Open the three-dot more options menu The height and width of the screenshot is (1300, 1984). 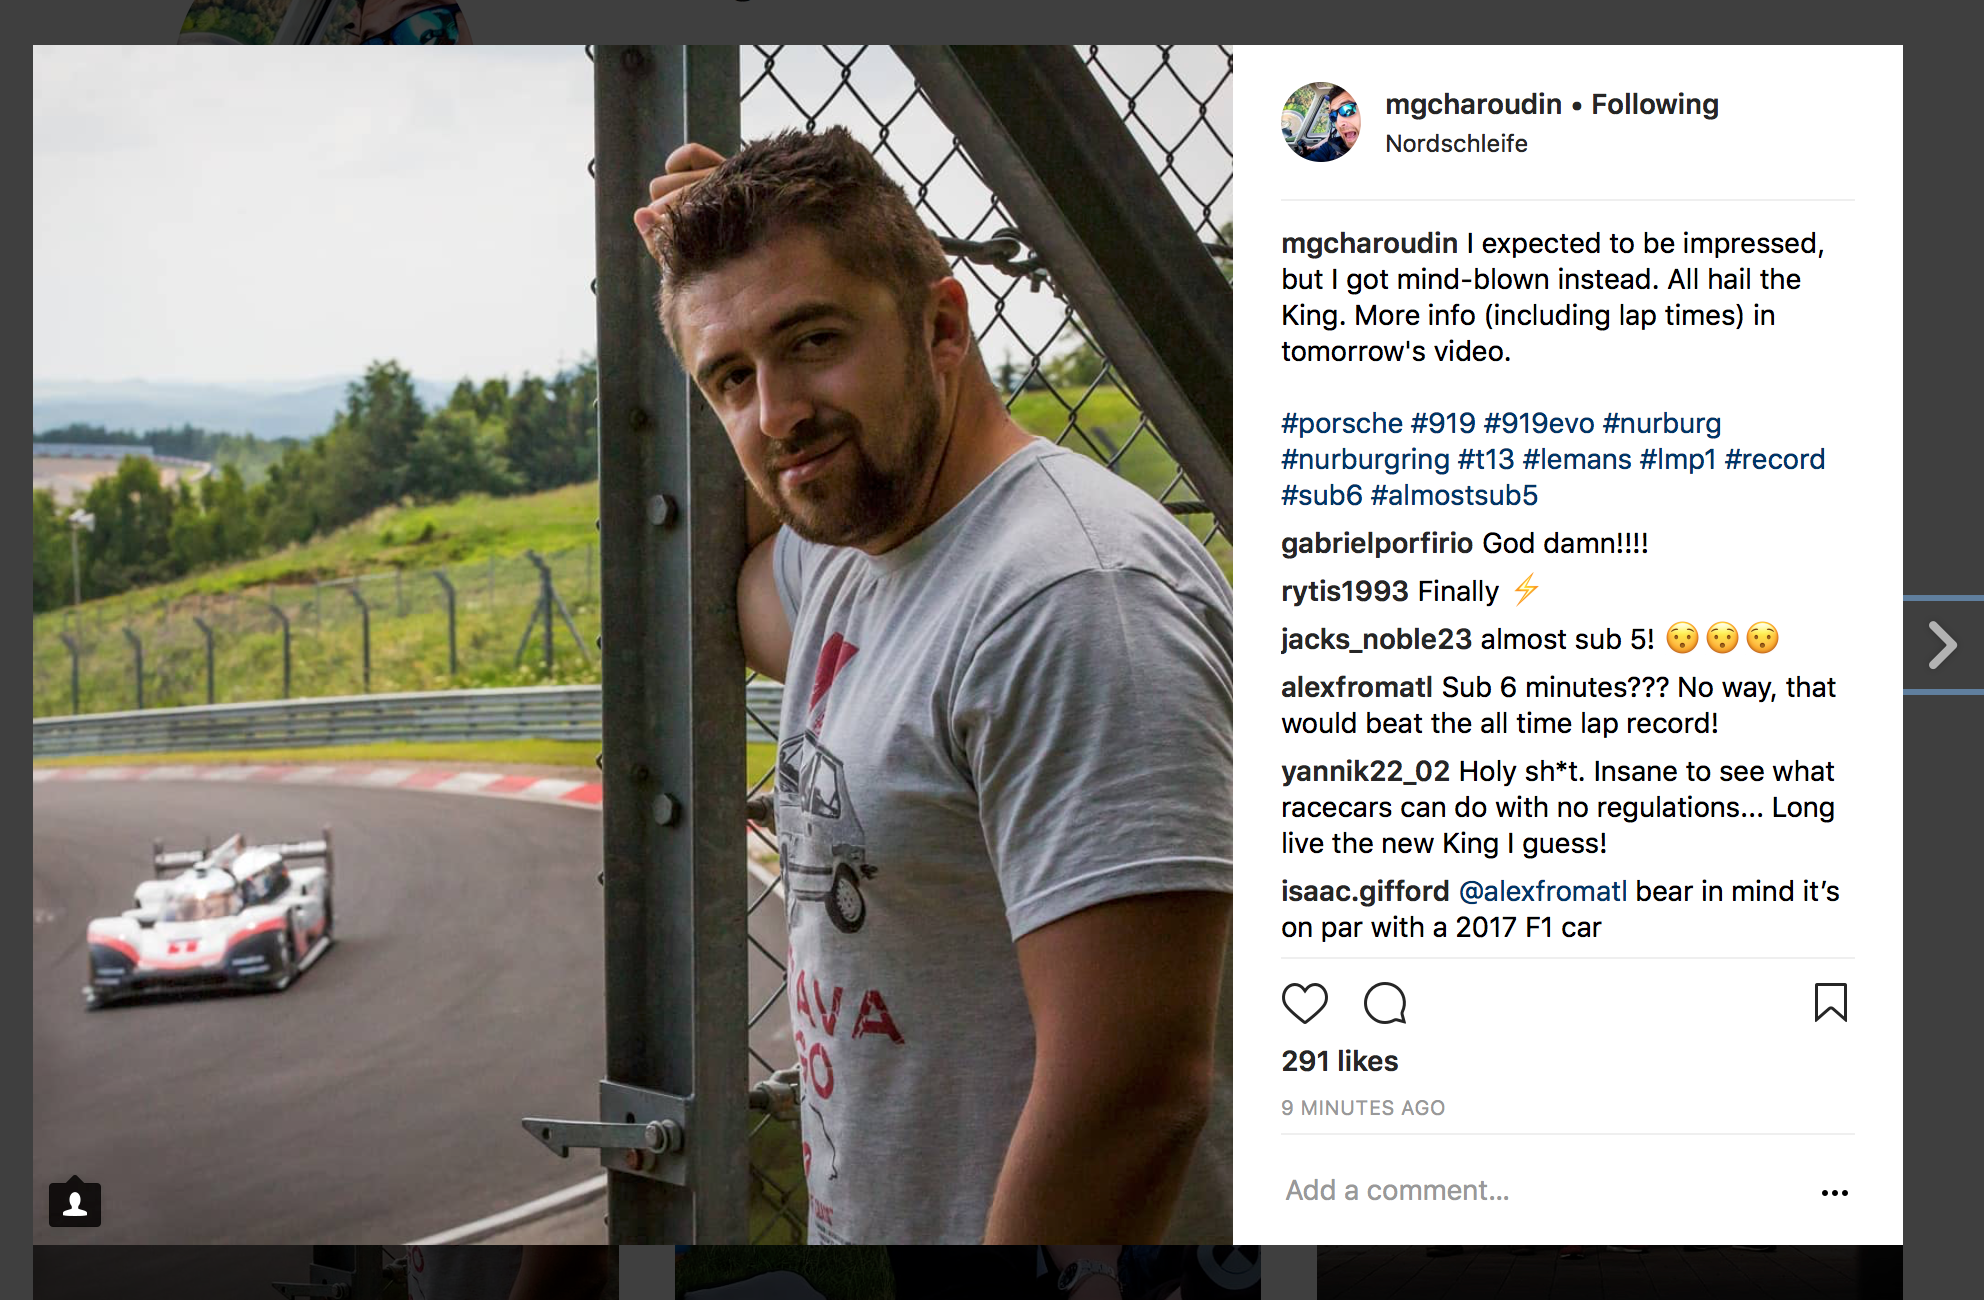pos(1834,1192)
